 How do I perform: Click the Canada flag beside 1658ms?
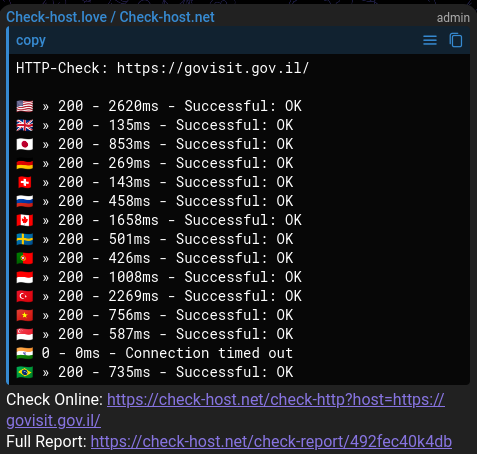coord(25,220)
